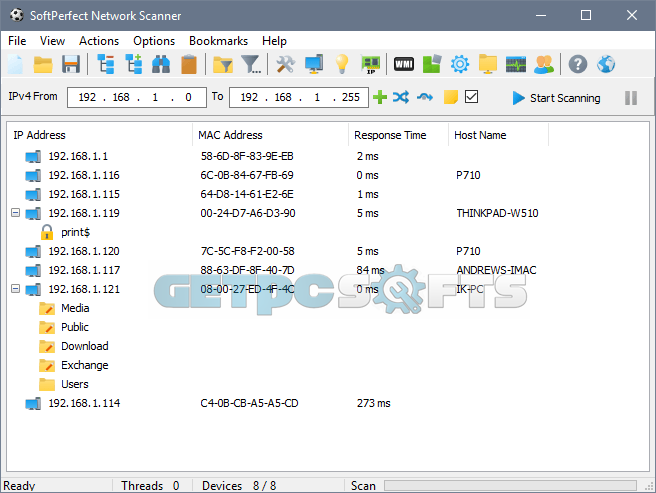Click the pause scanning button
The image size is (656, 493).
tap(631, 98)
